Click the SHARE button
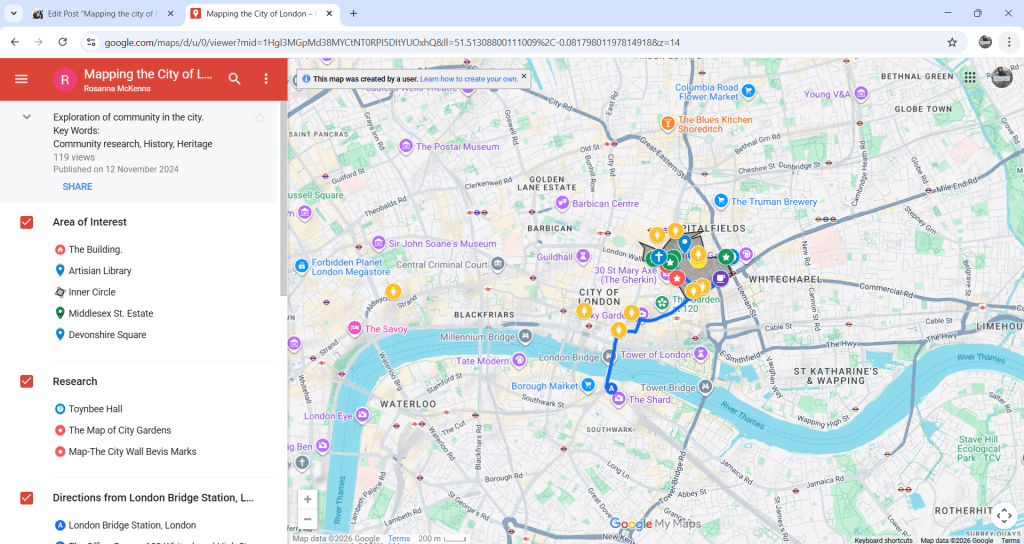Viewport: 1024px width, 544px height. pyautogui.click(x=77, y=187)
